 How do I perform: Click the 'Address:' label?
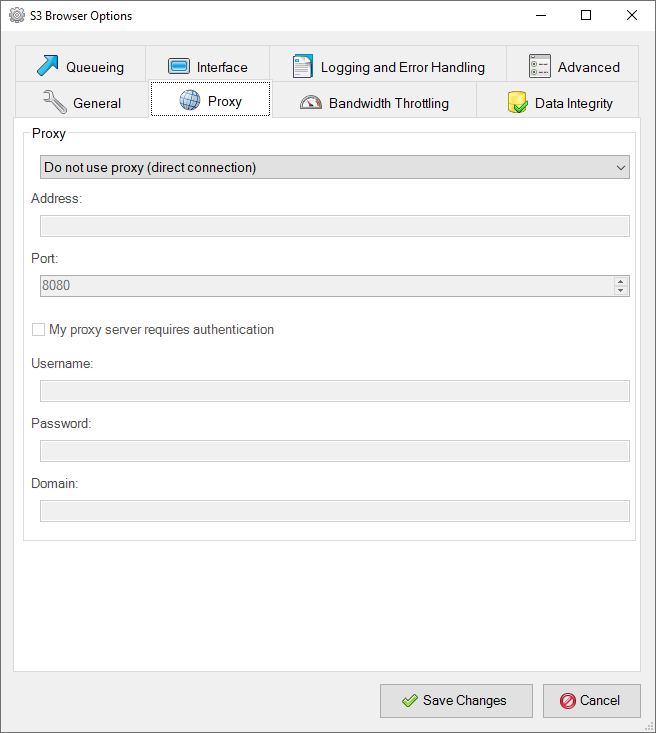pos(57,199)
